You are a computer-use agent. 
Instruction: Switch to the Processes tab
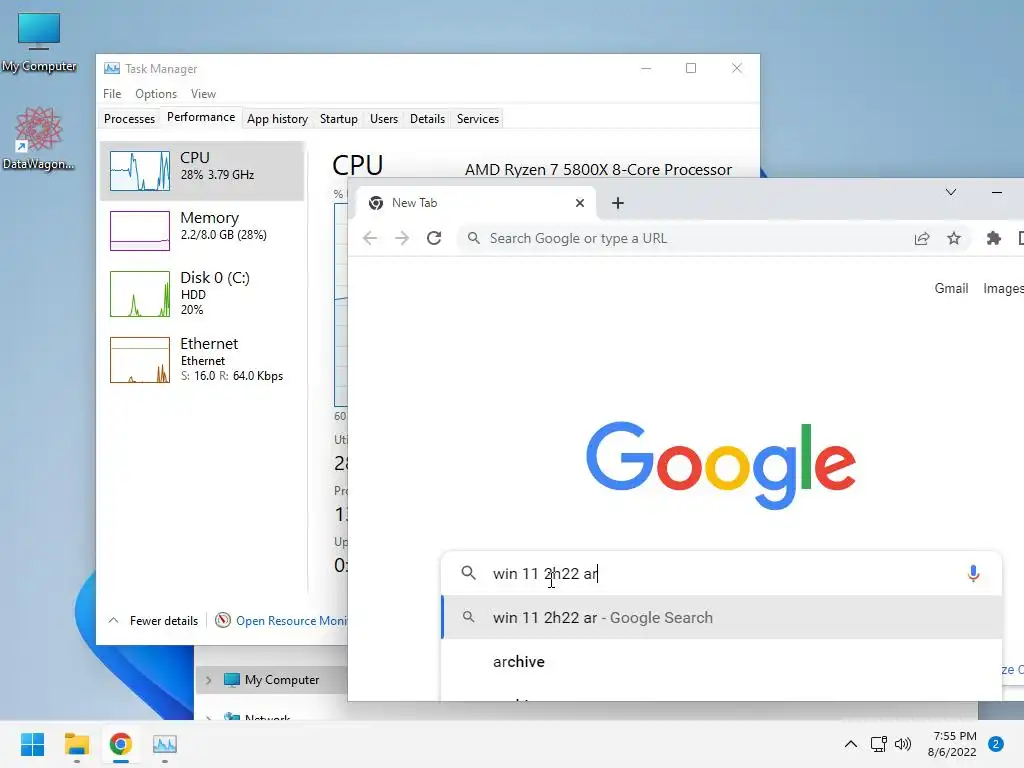point(129,119)
